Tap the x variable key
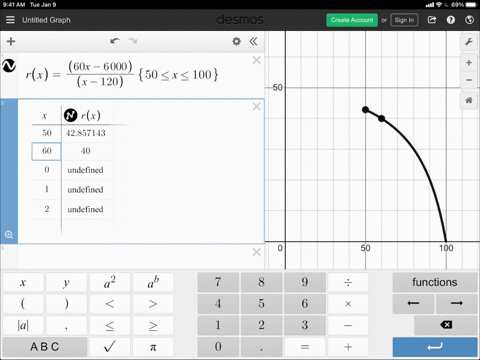The width and height of the screenshot is (480, 360). point(23,283)
